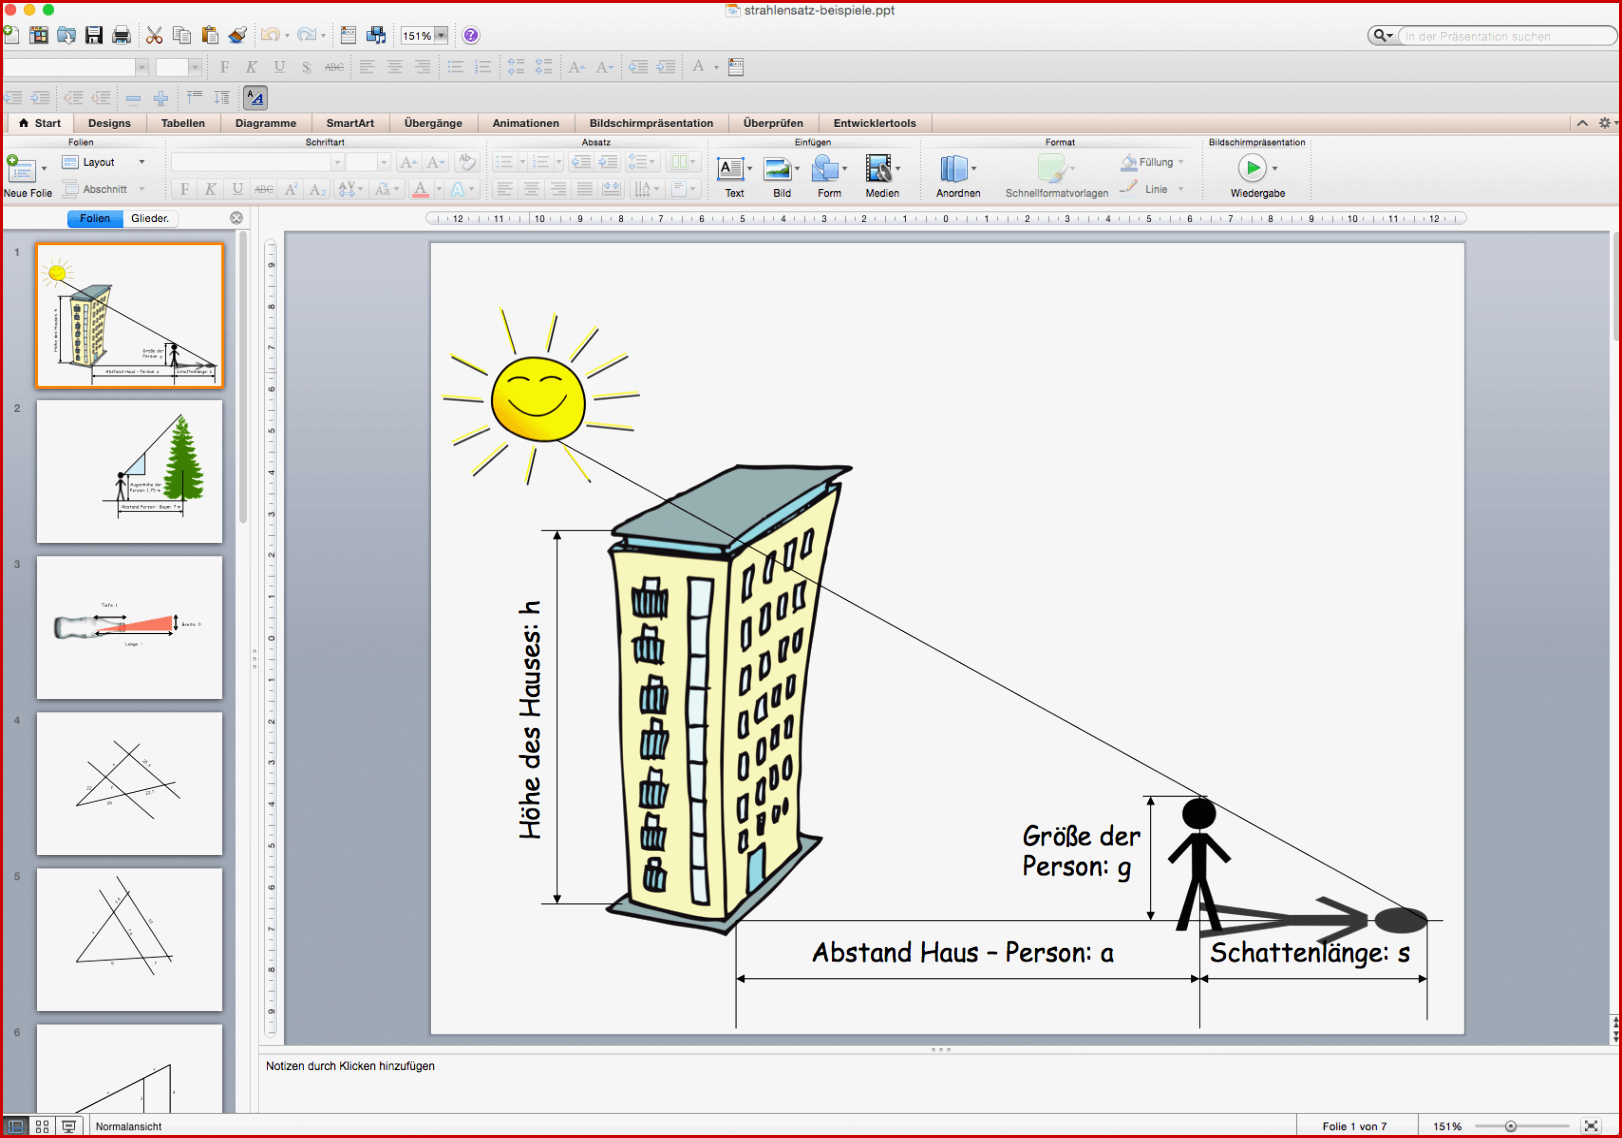The image size is (1622, 1138).
Task: Copy selection using the copy icon
Action: (182, 35)
